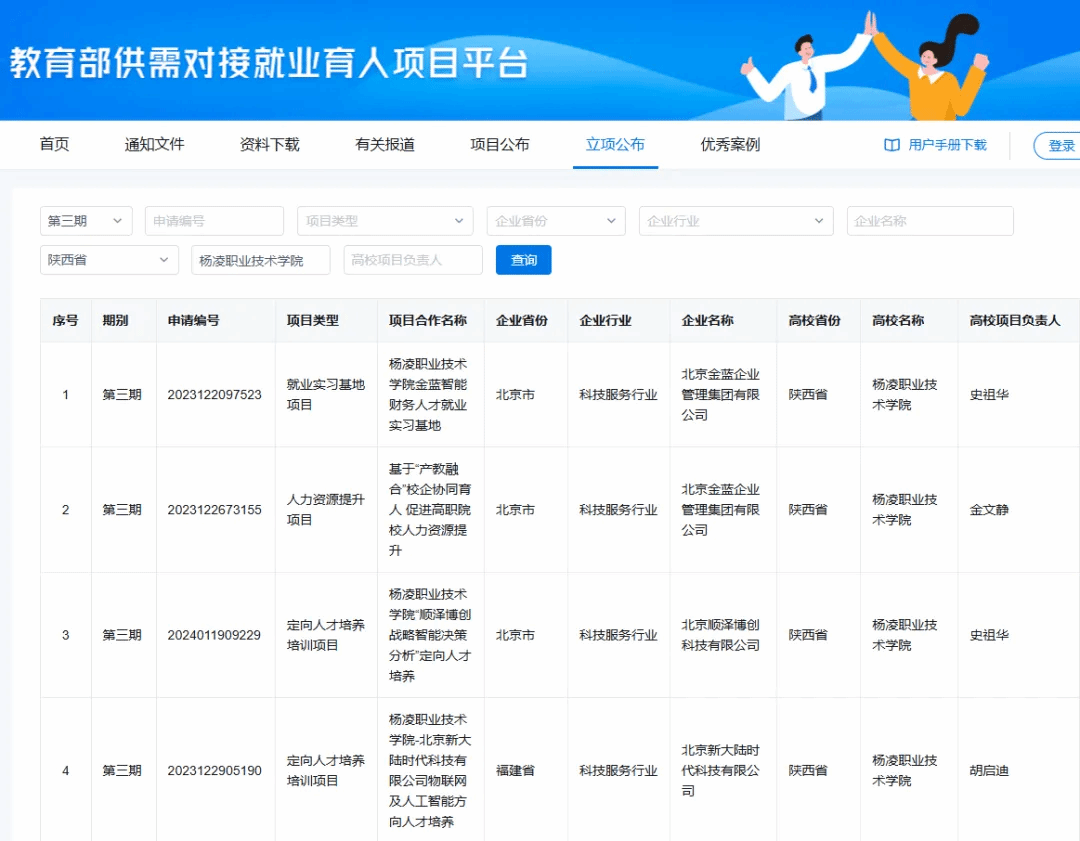Click the 杨凌职业技术学院 school name field

260,260
